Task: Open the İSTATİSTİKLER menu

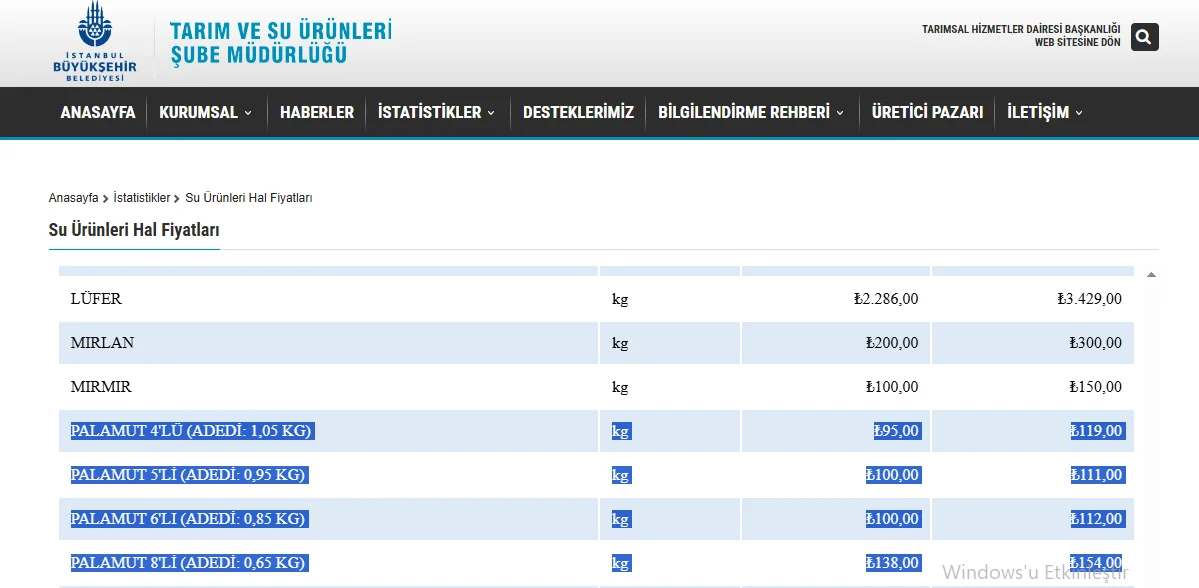Action: pos(430,112)
